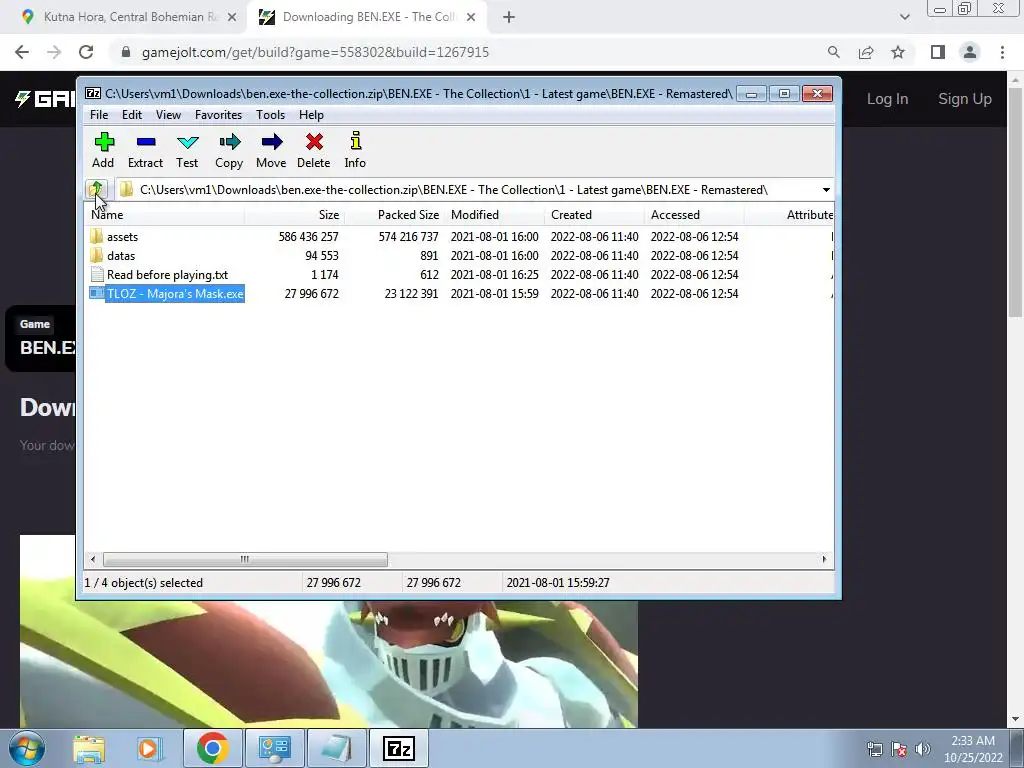This screenshot has width=1024, height=768.
Task: Open a new Chrome tab
Action: [x=509, y=18]
